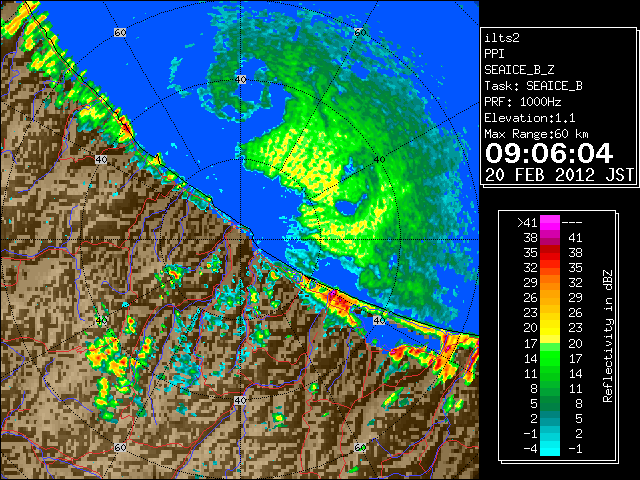Click the '---' legend label
640x480 pixels.
(572, 223)
